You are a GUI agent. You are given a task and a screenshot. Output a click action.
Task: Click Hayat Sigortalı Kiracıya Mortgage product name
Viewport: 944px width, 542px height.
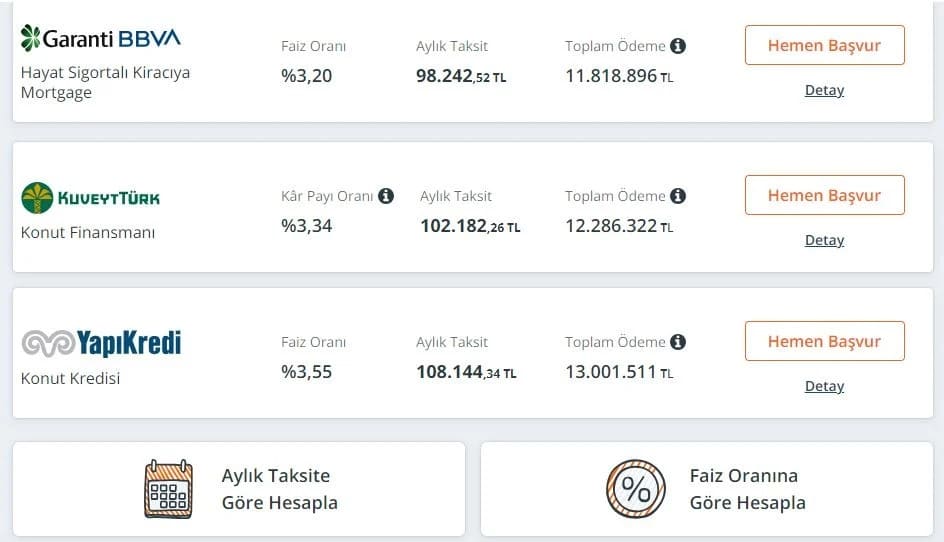[x=105, y=82]
